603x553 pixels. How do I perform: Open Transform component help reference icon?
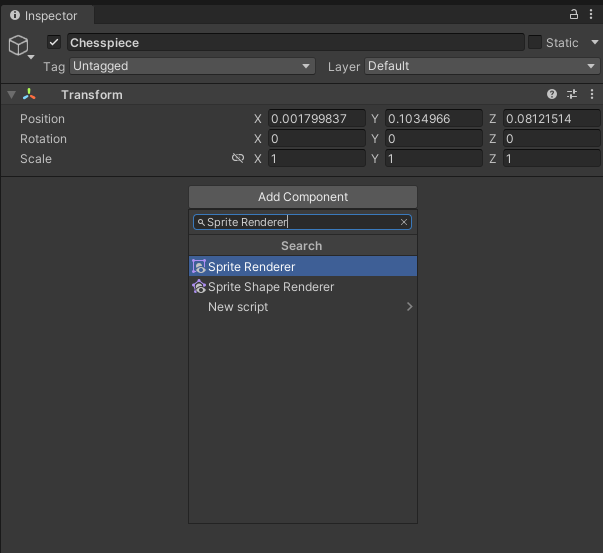552,94
